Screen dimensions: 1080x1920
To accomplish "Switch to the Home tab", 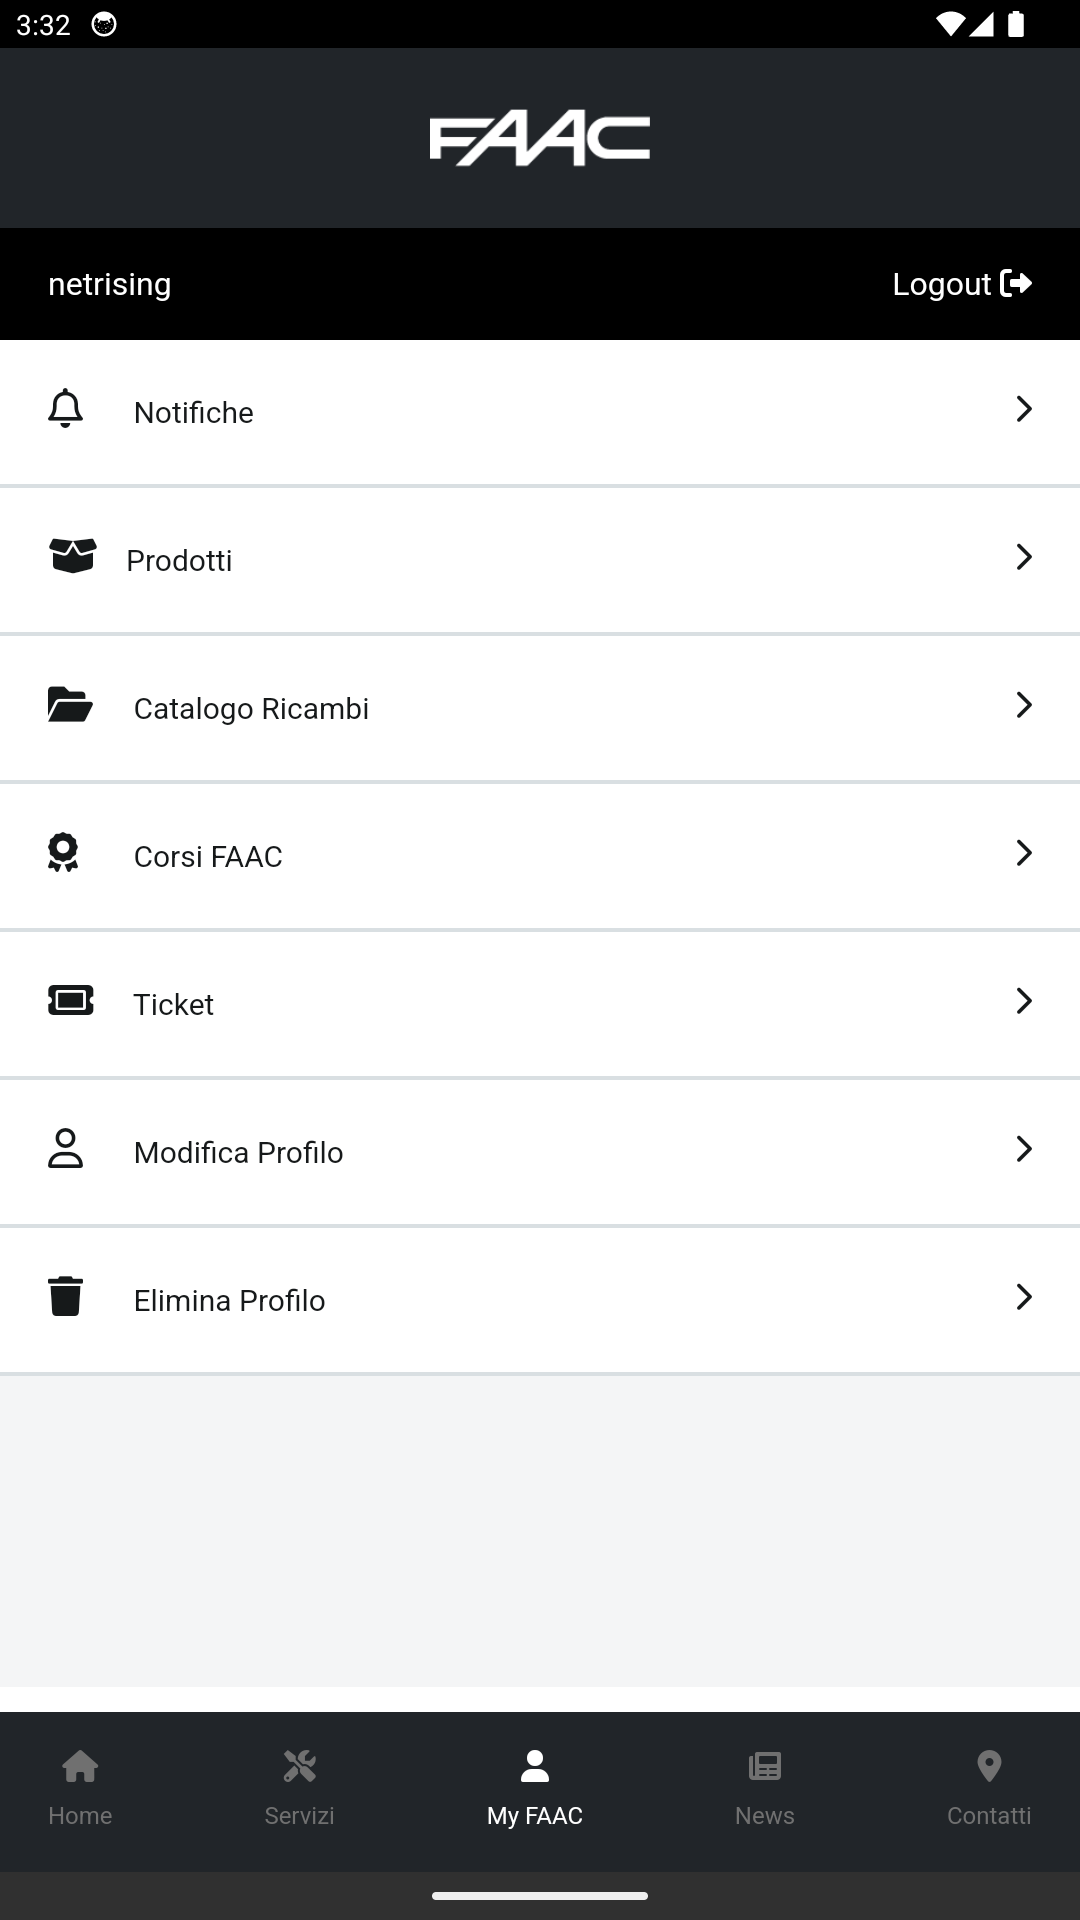I will click(x=80, y=1788).
